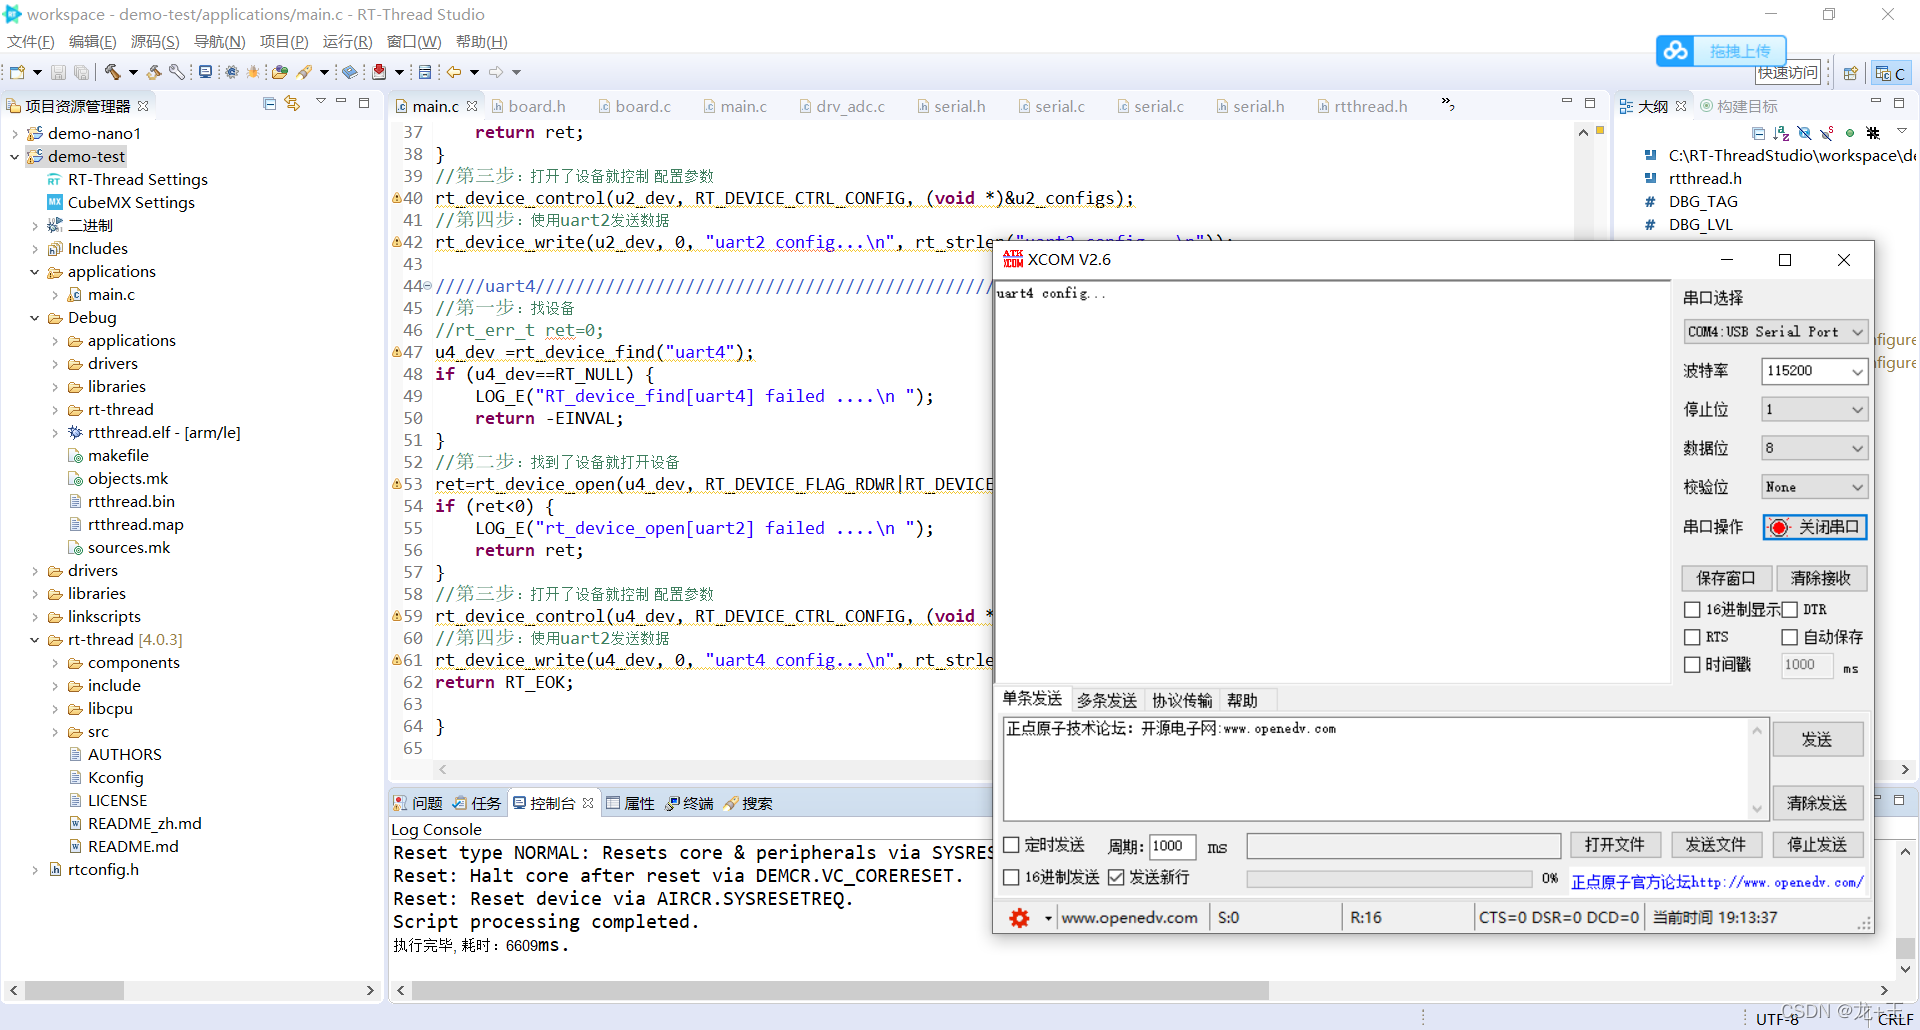Select main.c in the project tree
Screen dimensions: 1920x1030
(x=111, y=295)
